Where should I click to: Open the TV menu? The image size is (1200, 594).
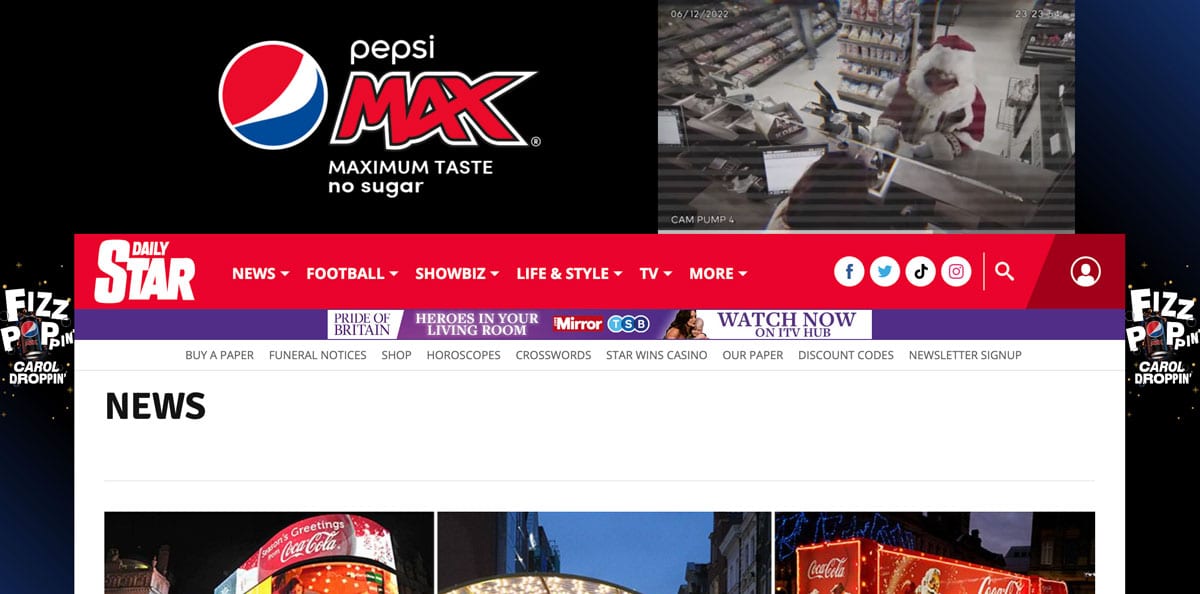(x=656, y=273)
